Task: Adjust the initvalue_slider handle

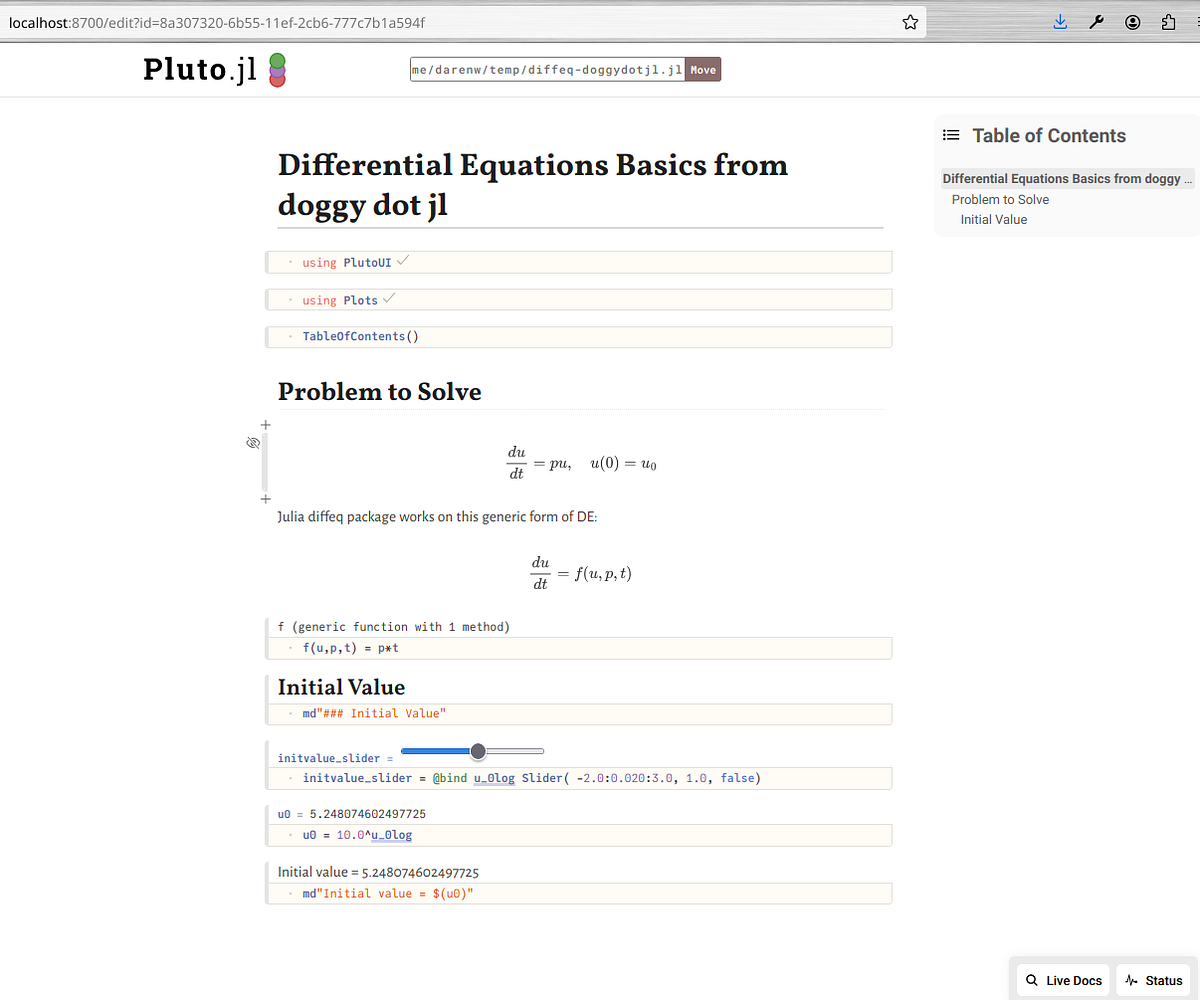Action: (x=477, y=751)
